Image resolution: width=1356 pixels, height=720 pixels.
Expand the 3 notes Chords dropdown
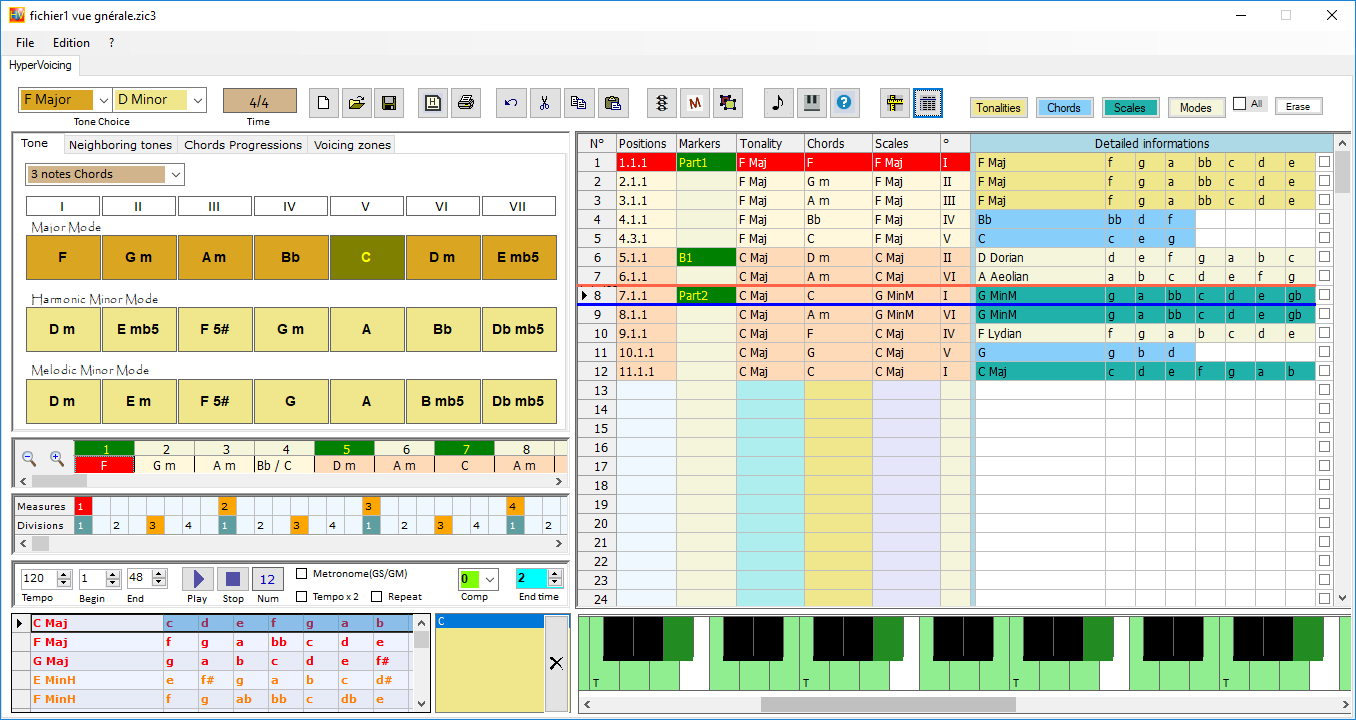click(x=176, y=174)
